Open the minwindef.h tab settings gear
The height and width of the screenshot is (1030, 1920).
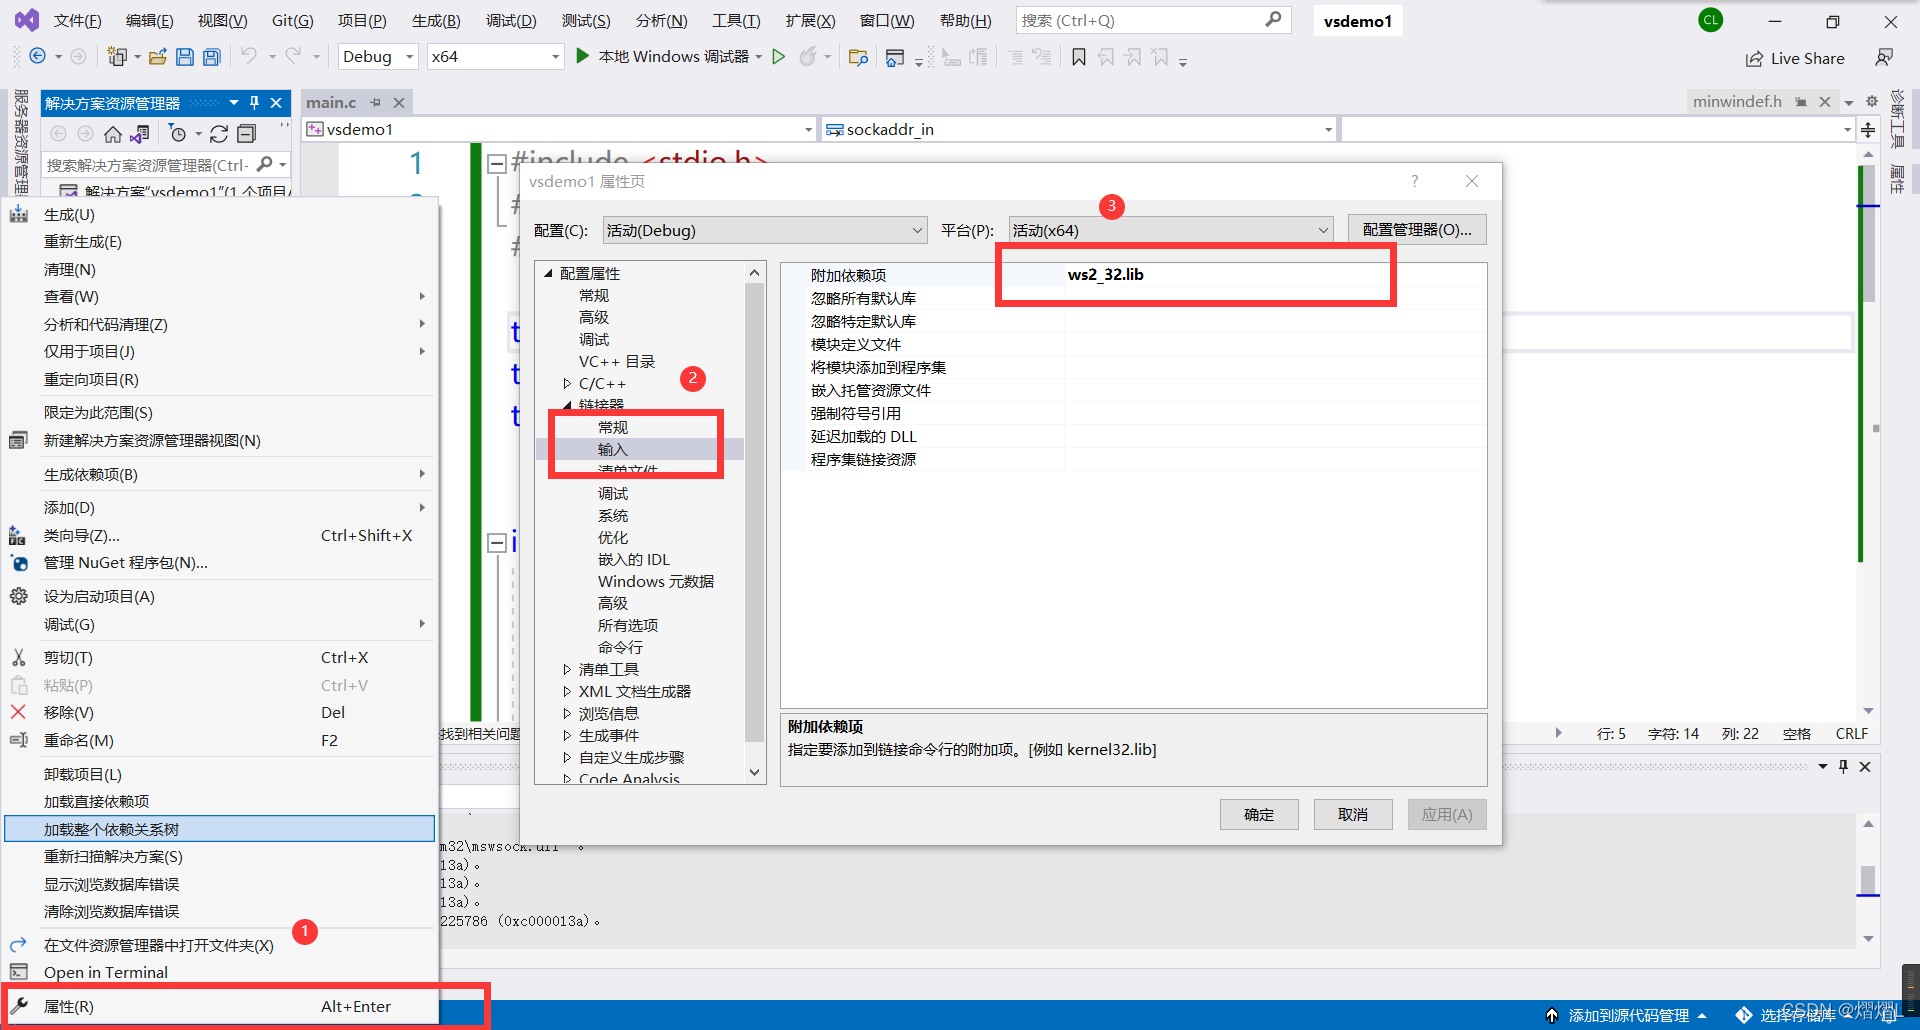coord(1872,101)
